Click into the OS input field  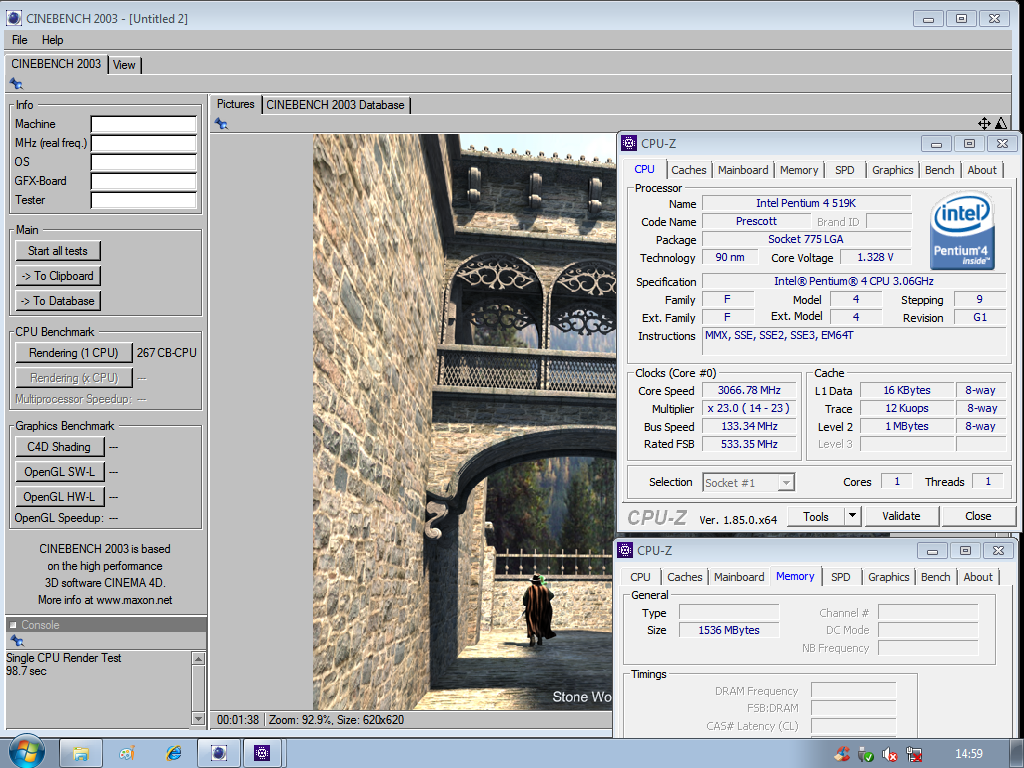(144, 162)
